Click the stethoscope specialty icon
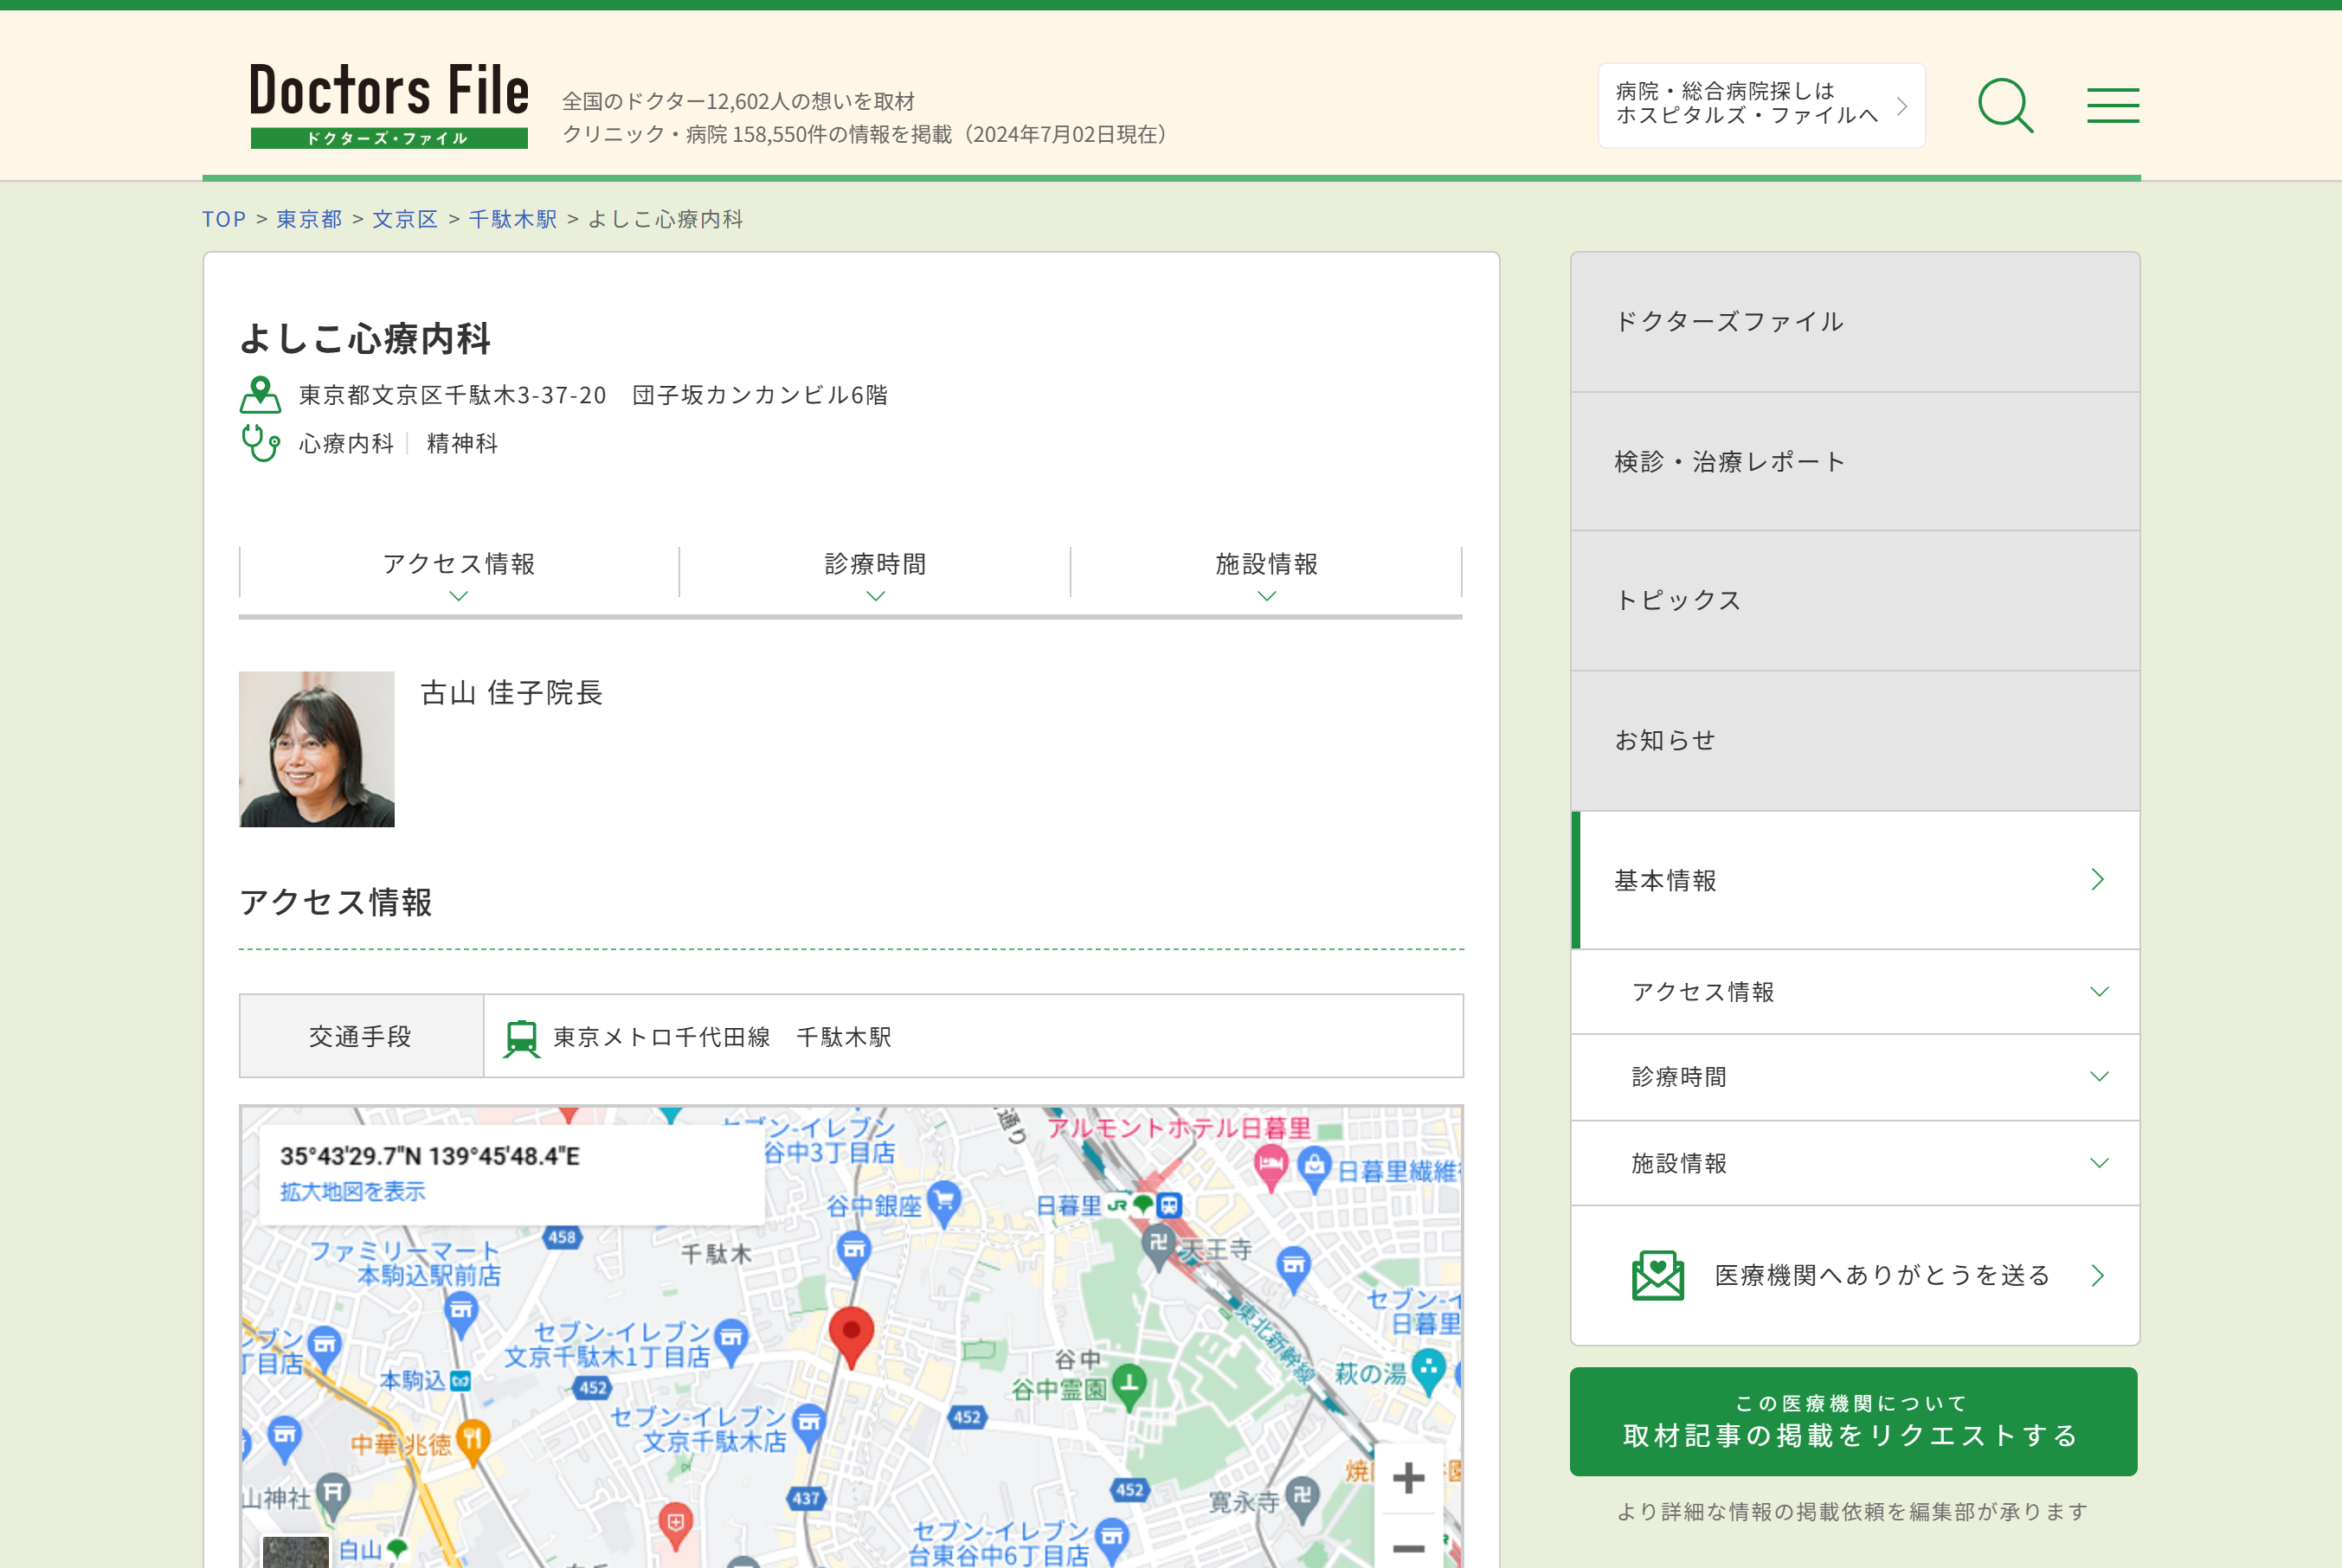The width and height of the screenshot is (2342, 1568). point(261,443)
